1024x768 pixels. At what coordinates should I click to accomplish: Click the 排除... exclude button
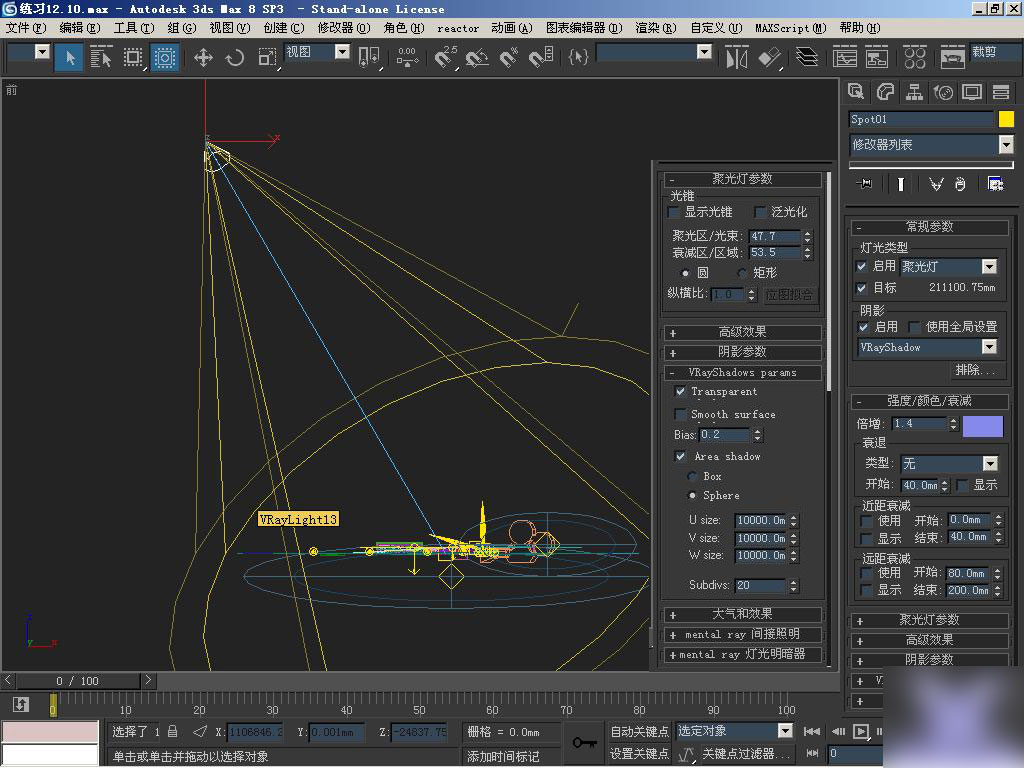point(975,370)
